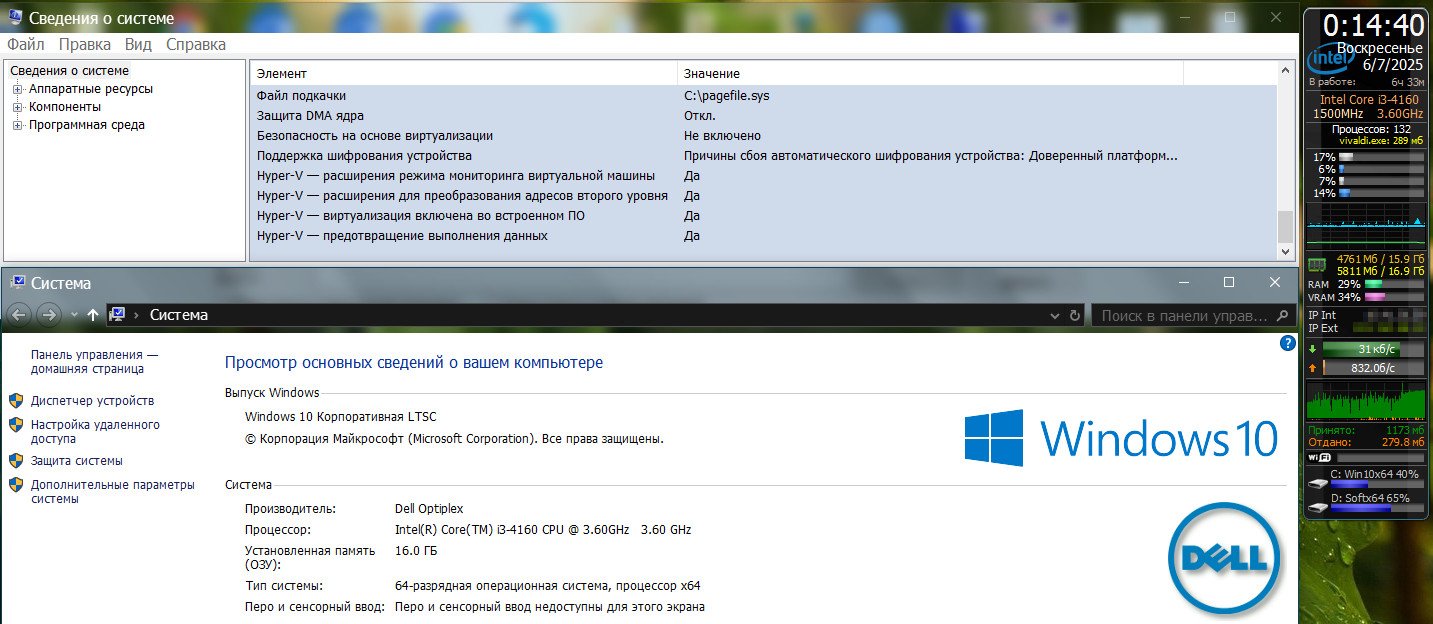Click the scroll down arrow of the details list
This screenshot has height=624, width=1433.
[x=1286, y=251]
